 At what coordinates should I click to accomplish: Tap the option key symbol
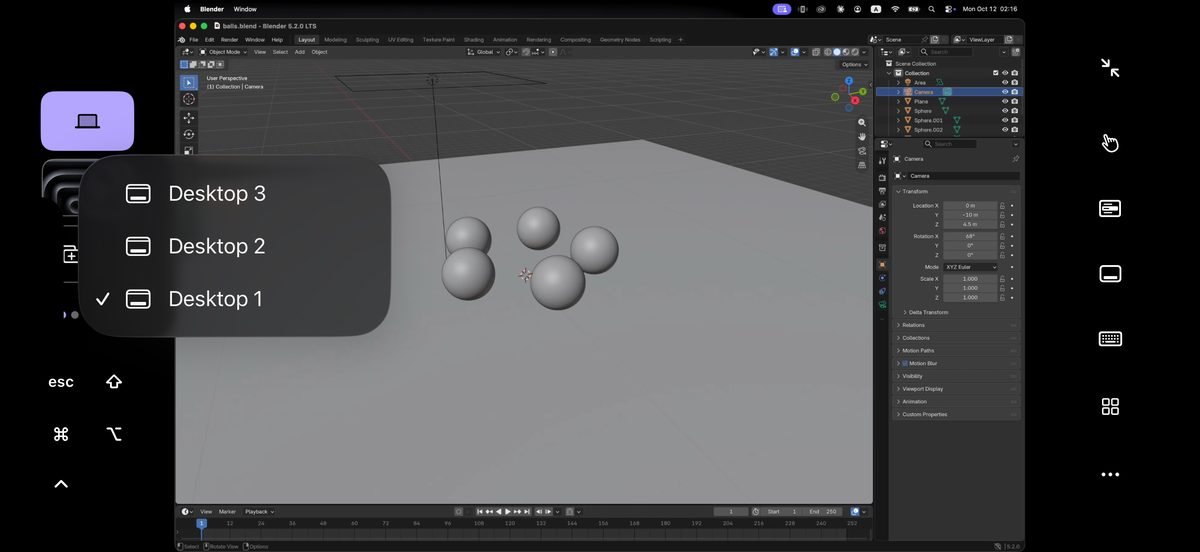pyautogui.click(x=114, y=434)
